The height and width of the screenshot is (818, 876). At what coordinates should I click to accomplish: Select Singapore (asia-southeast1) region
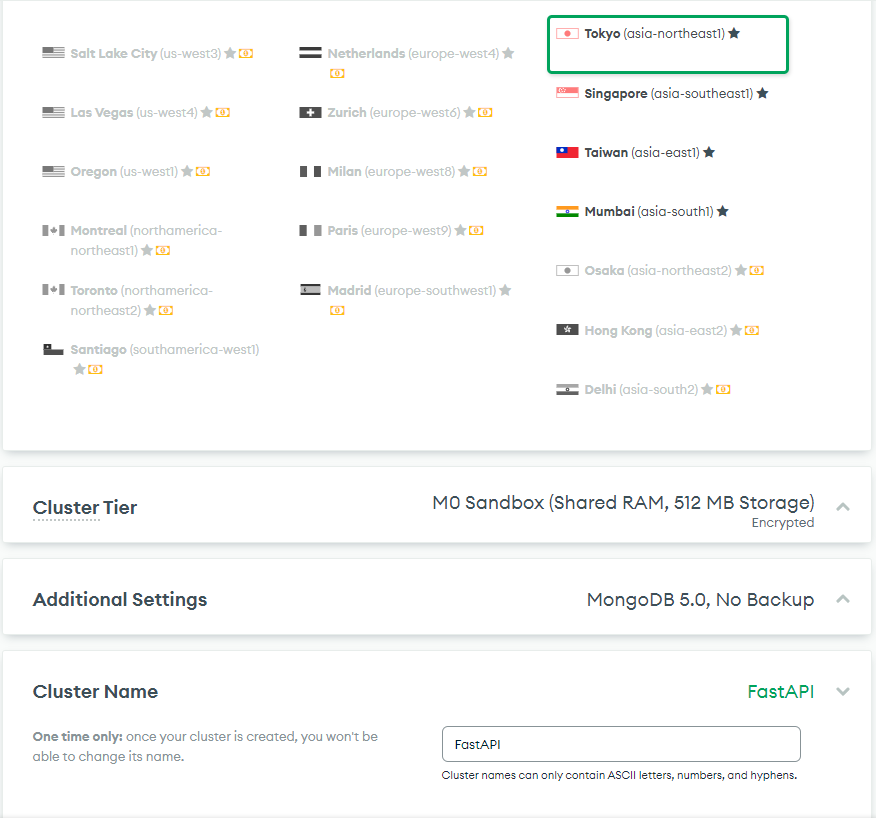(662, 93)
